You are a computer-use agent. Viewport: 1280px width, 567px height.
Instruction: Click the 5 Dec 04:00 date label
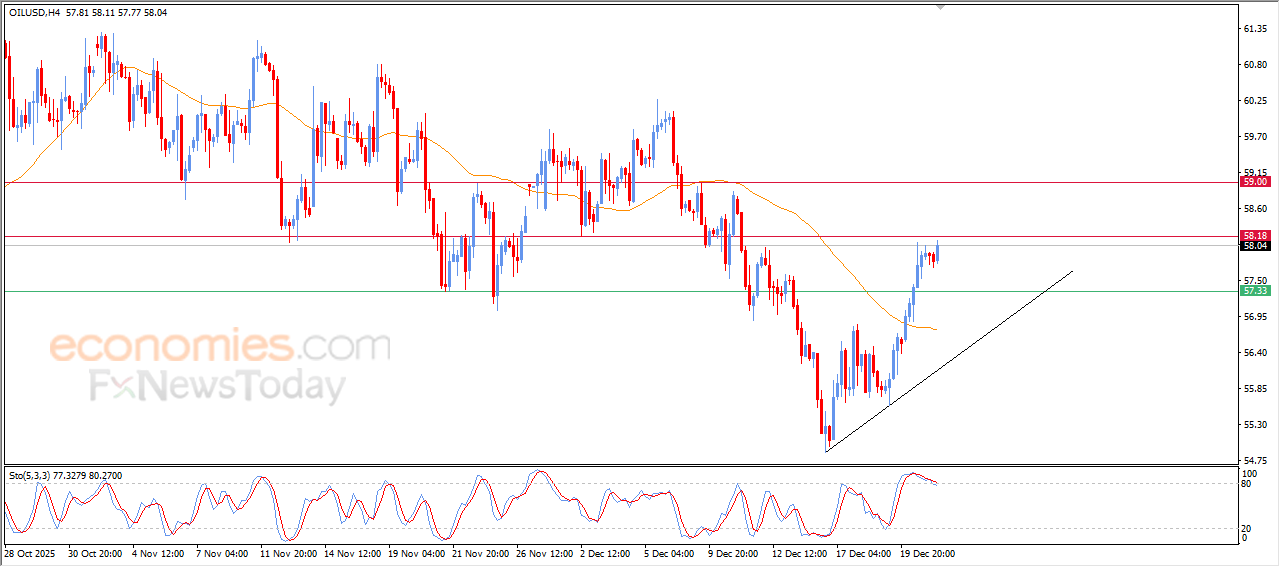[670, 552]
